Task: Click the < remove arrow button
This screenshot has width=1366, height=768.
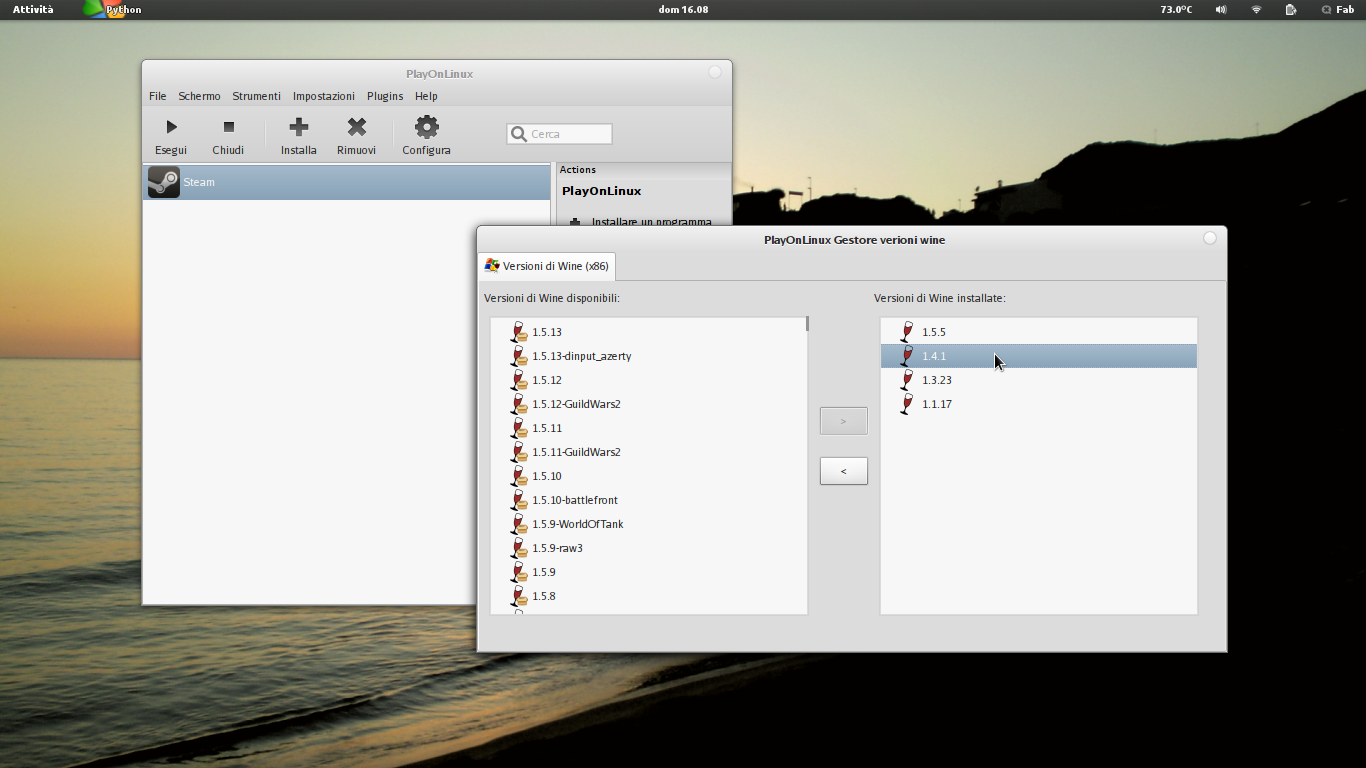Action: point(844,471)
